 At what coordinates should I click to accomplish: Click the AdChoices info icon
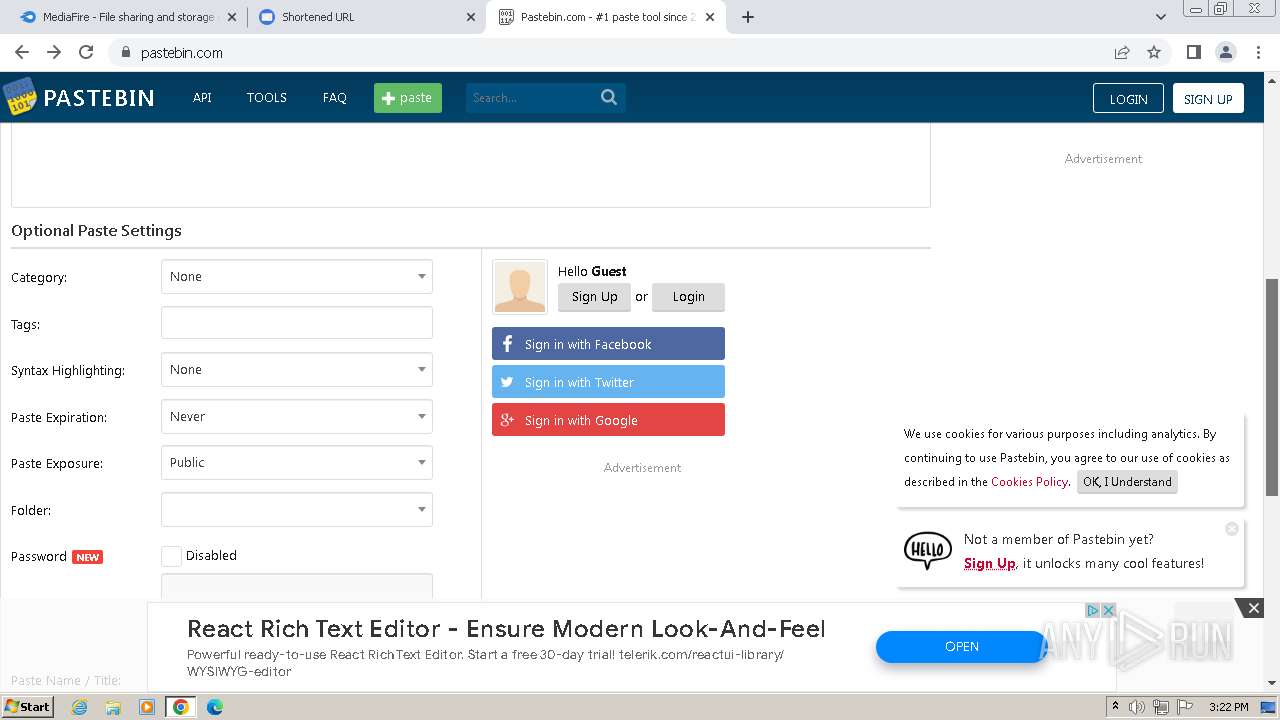point(1093,610)
